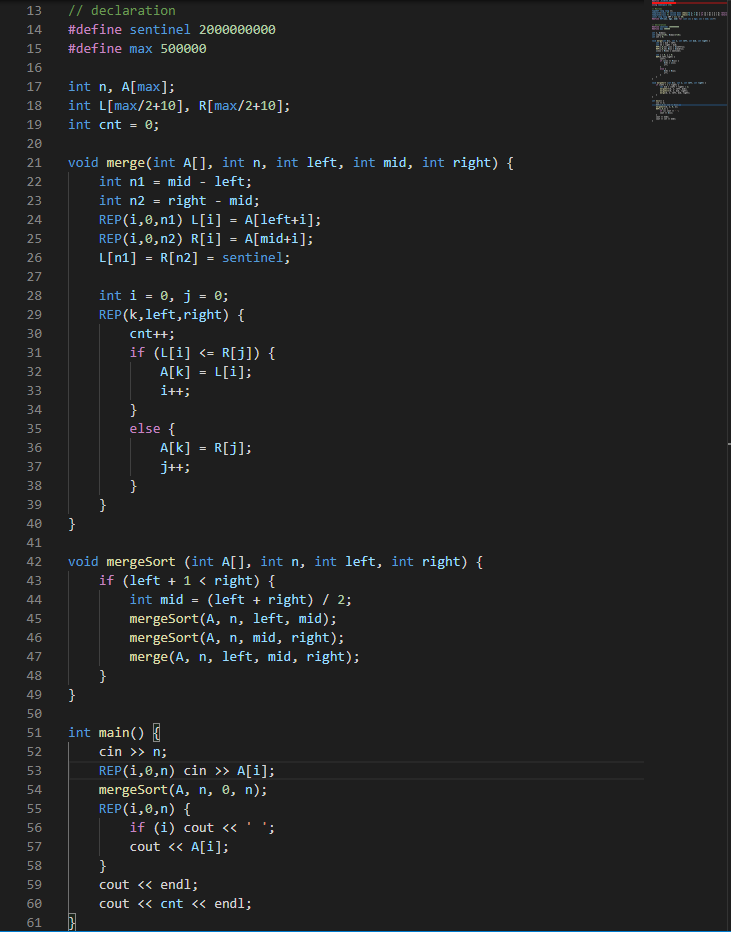
Task: Select gutter line number 49
Action: (x=34, y=695)
